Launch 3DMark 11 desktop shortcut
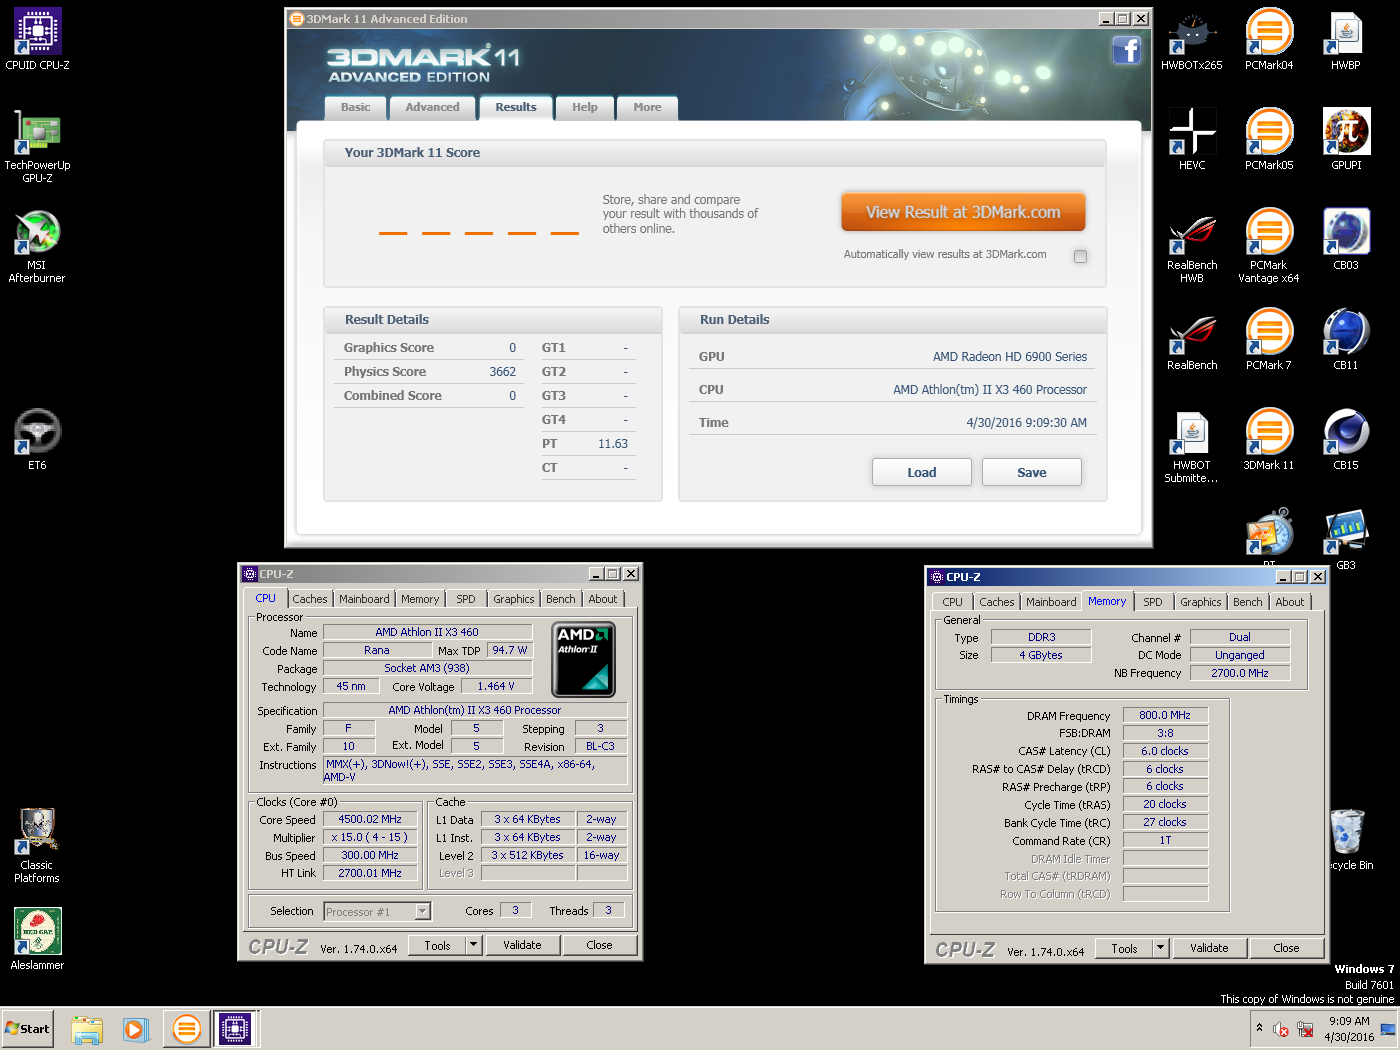The width and height of the screenshot is (1400, 1050). point(1269,439)
